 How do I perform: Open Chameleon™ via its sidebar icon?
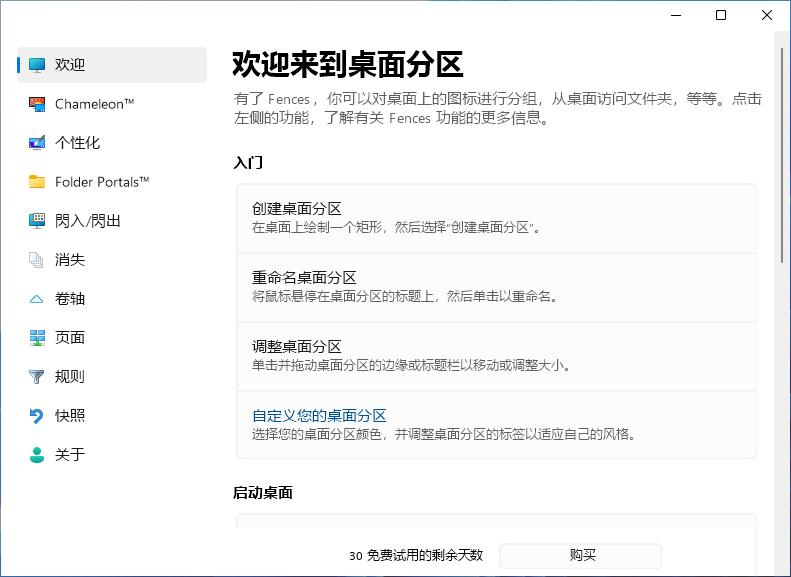[x=37, y=104]
